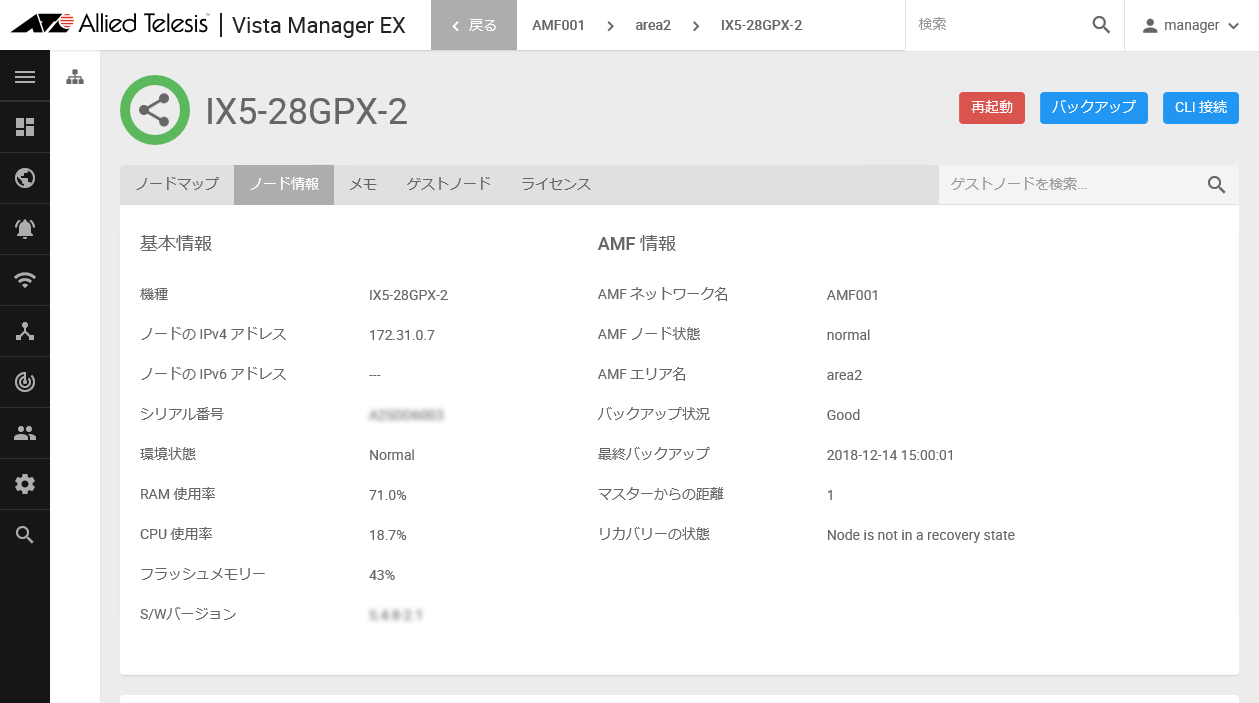Click the last backup time 2018-12-14 15:00:01
Viewport: 1259px width, 703px height.
890,455
